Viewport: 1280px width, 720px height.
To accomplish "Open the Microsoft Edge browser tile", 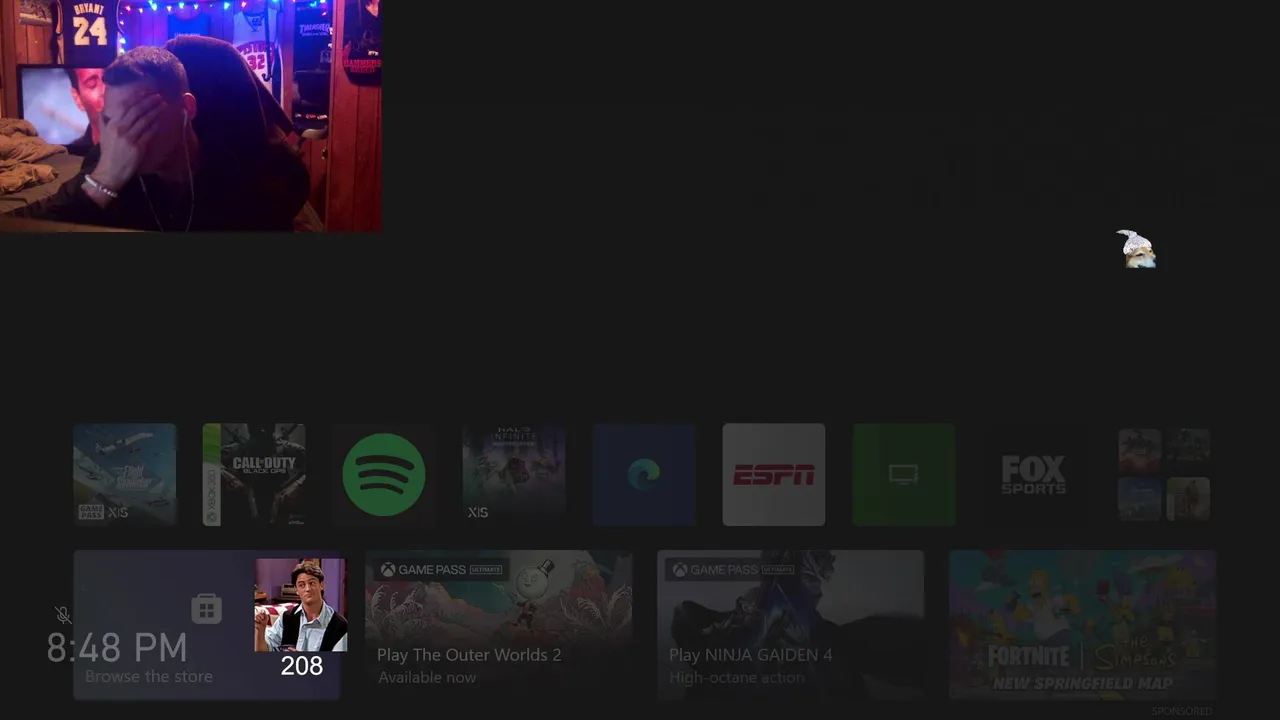I will click(x=644, y=474).
